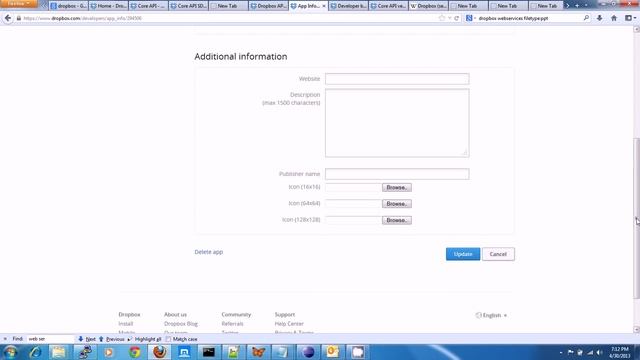The height and width of the screenshot is (360, 640).
Task: Open a new tab with the plus button
Action: click(x=576, y=6)
